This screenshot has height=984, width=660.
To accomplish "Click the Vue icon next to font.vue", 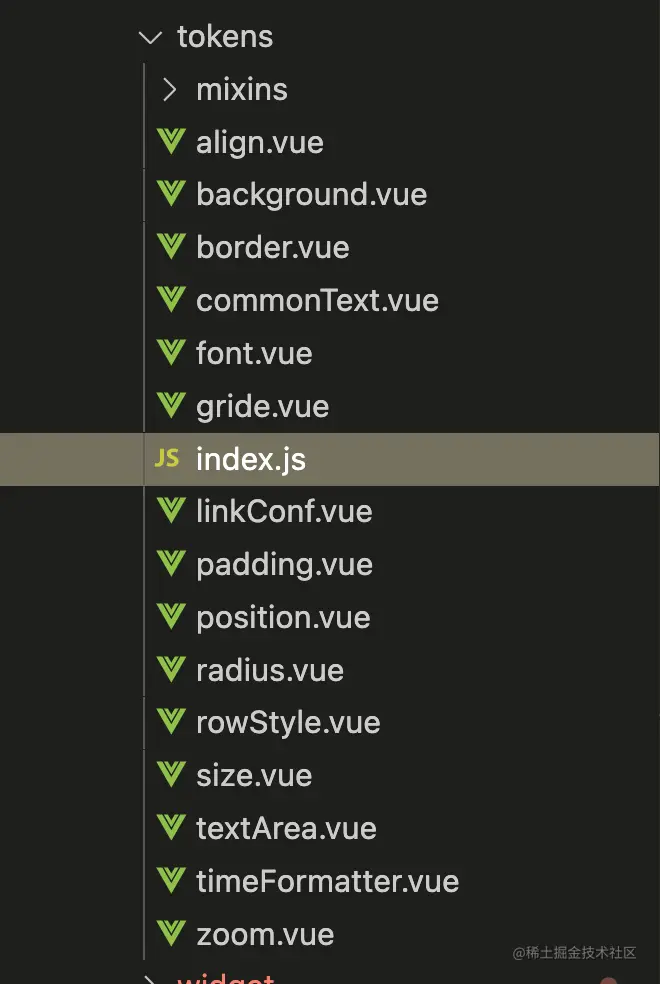I will (x=171, y=353).
